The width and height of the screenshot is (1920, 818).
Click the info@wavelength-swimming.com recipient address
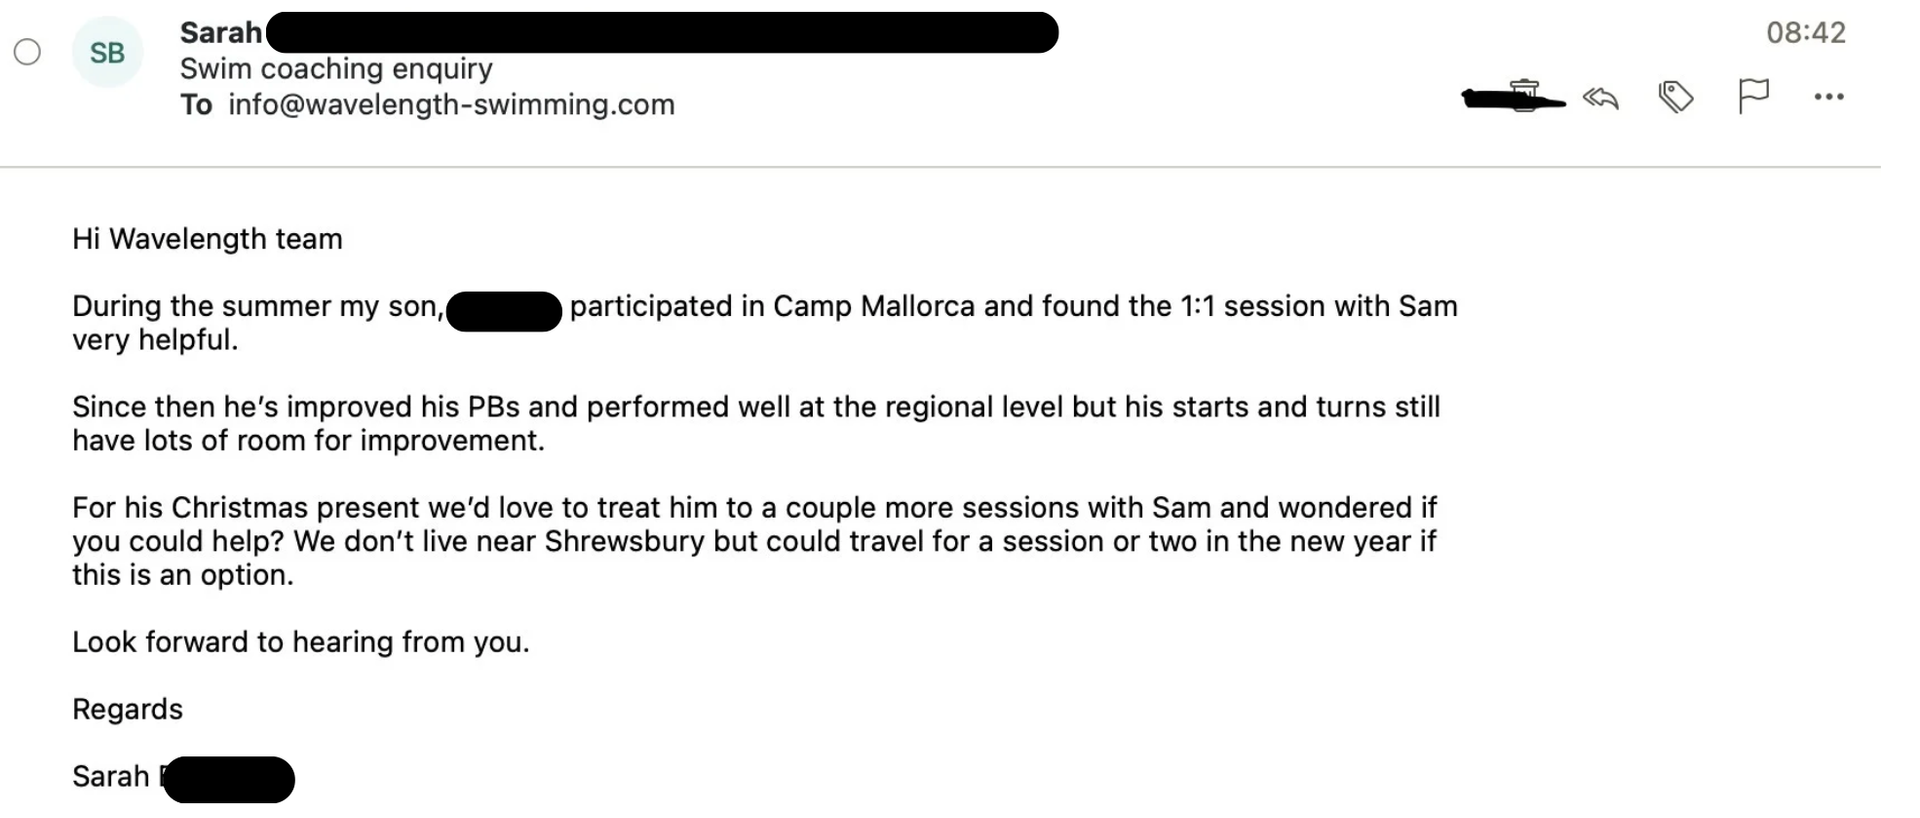click(451, 104)
